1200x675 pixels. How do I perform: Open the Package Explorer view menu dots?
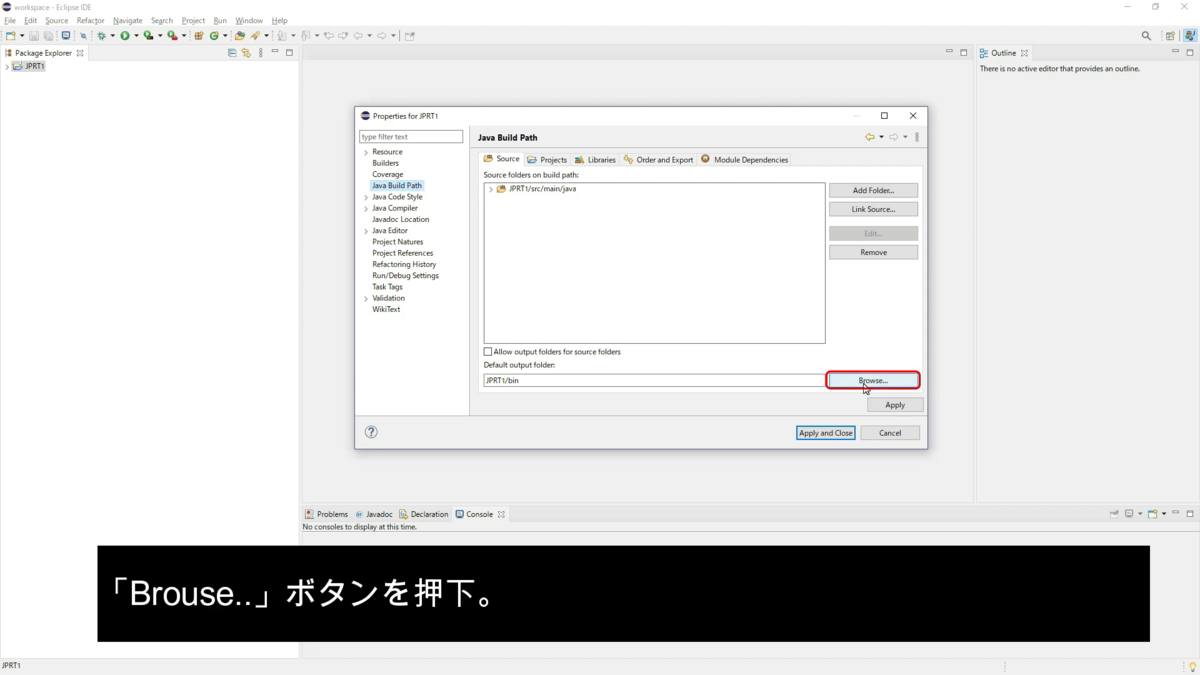pyautogui.click(x=261, y=52)
